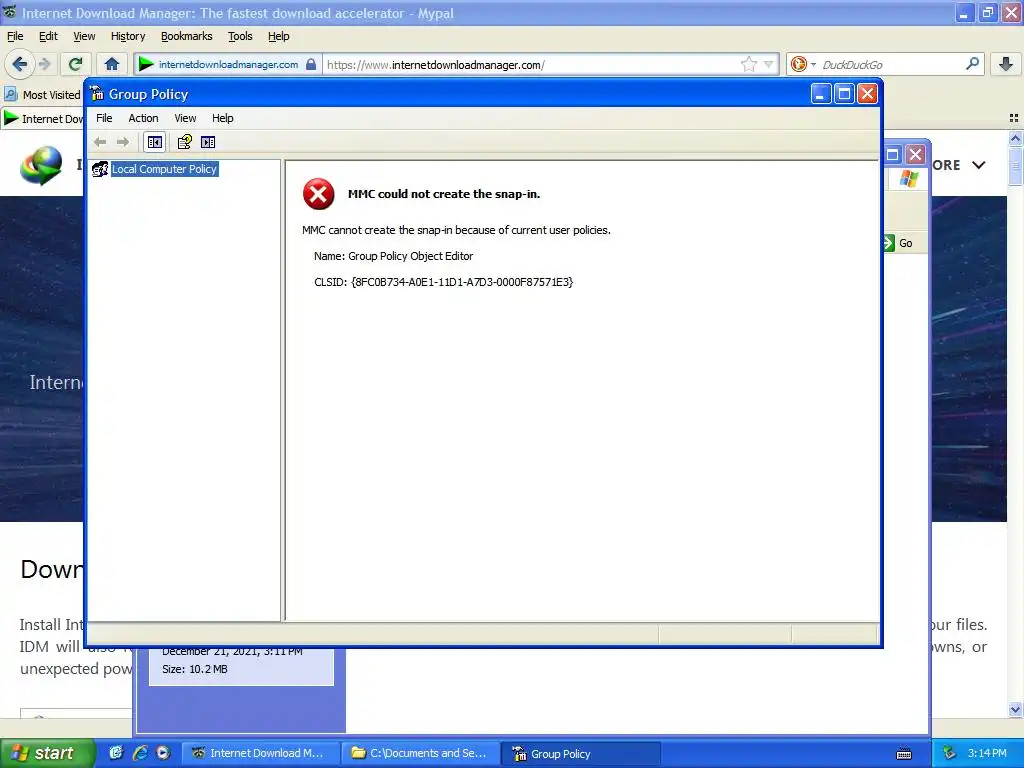Screen dimensions: 1024x768
Task: Click the browser Back button
Action: pyautogui.click(x=20, y=64)
